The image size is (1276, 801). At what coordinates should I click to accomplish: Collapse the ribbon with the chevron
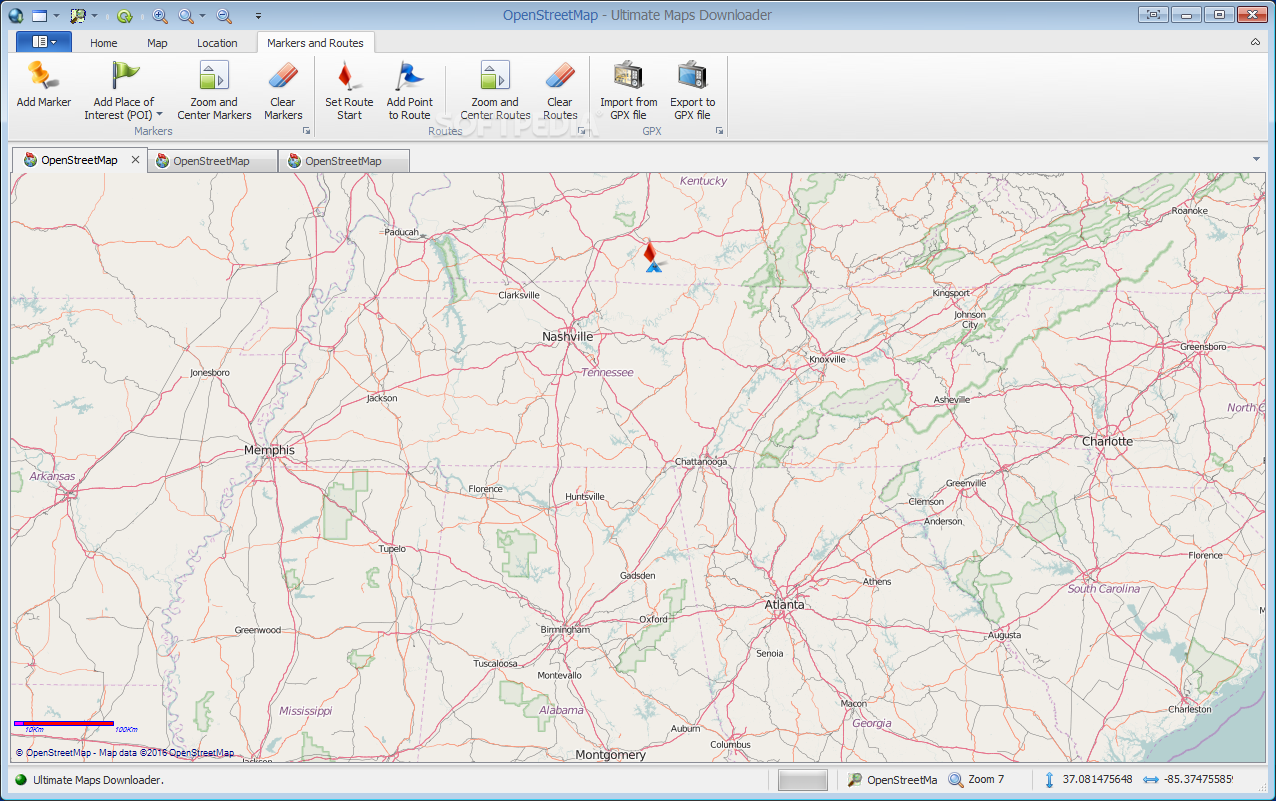click(x=1256, y=42)
